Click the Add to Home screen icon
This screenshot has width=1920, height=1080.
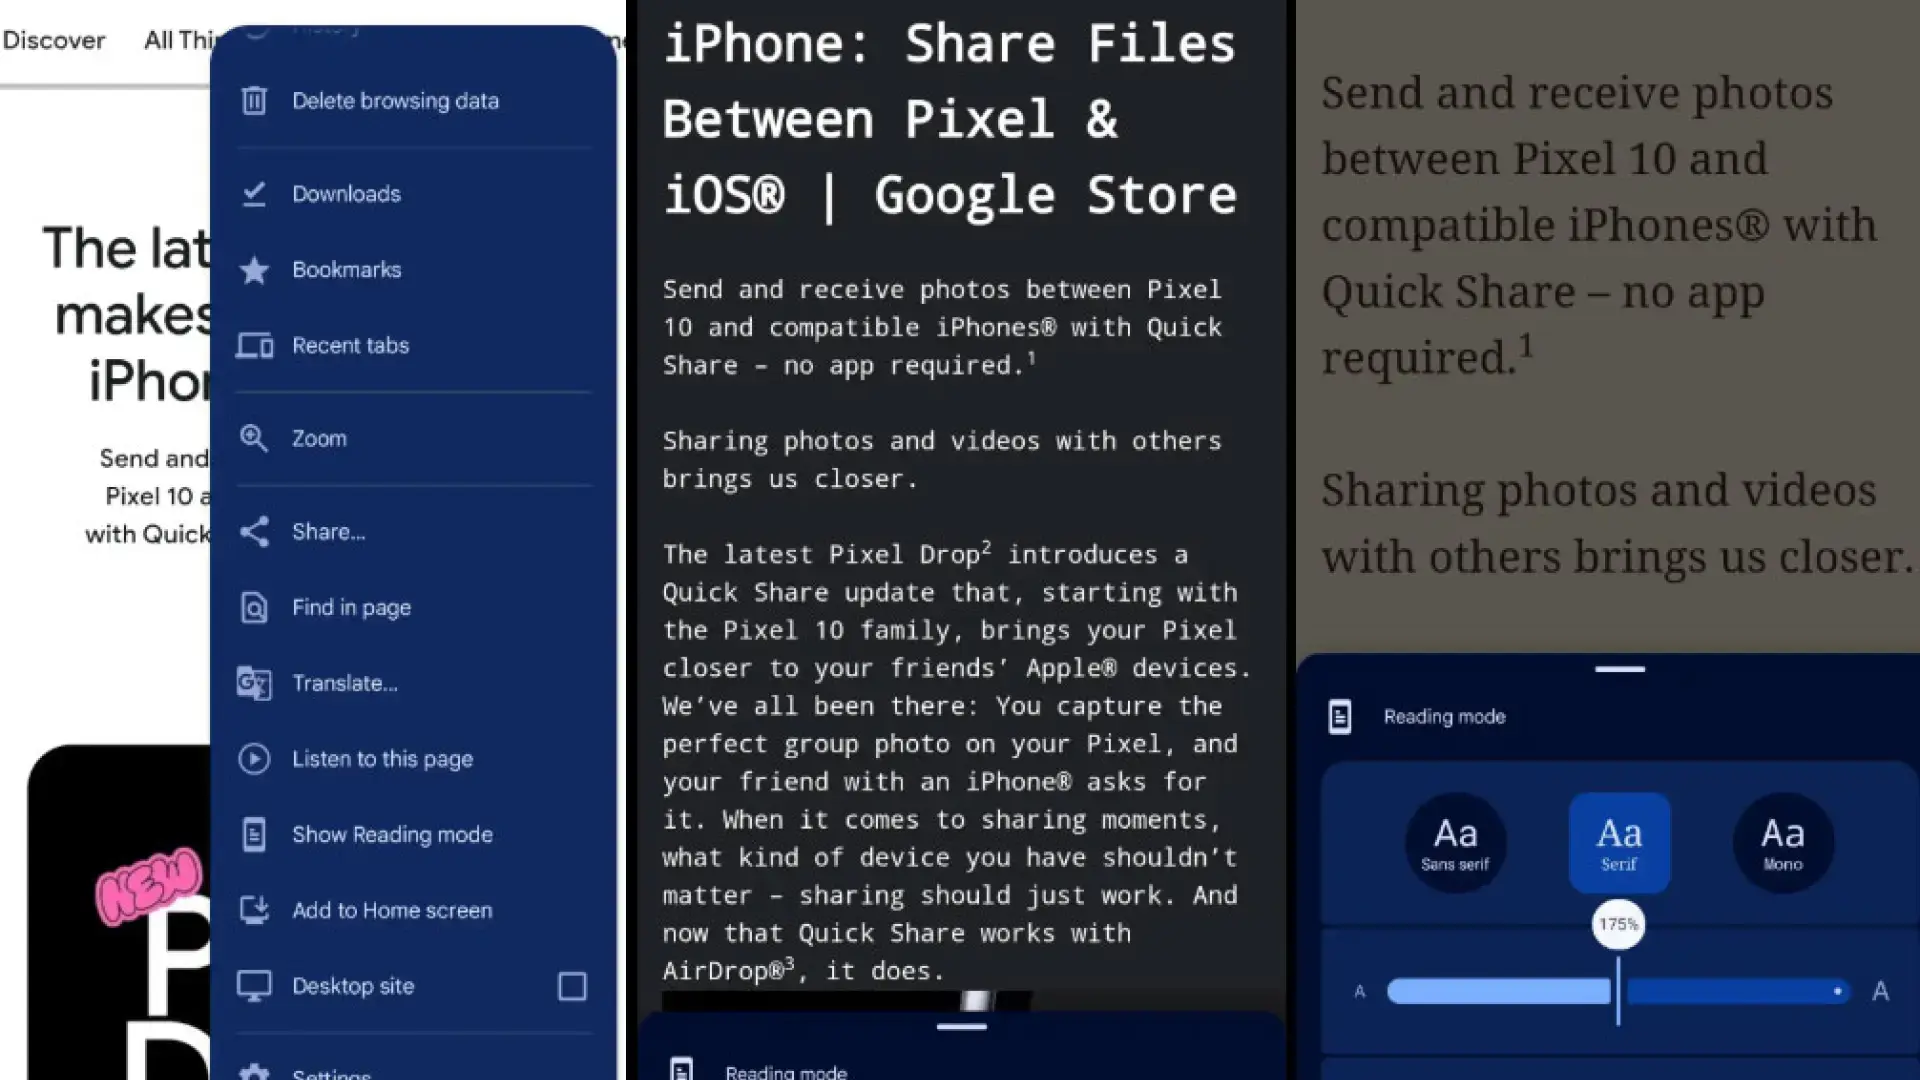(x=254, y=910)
